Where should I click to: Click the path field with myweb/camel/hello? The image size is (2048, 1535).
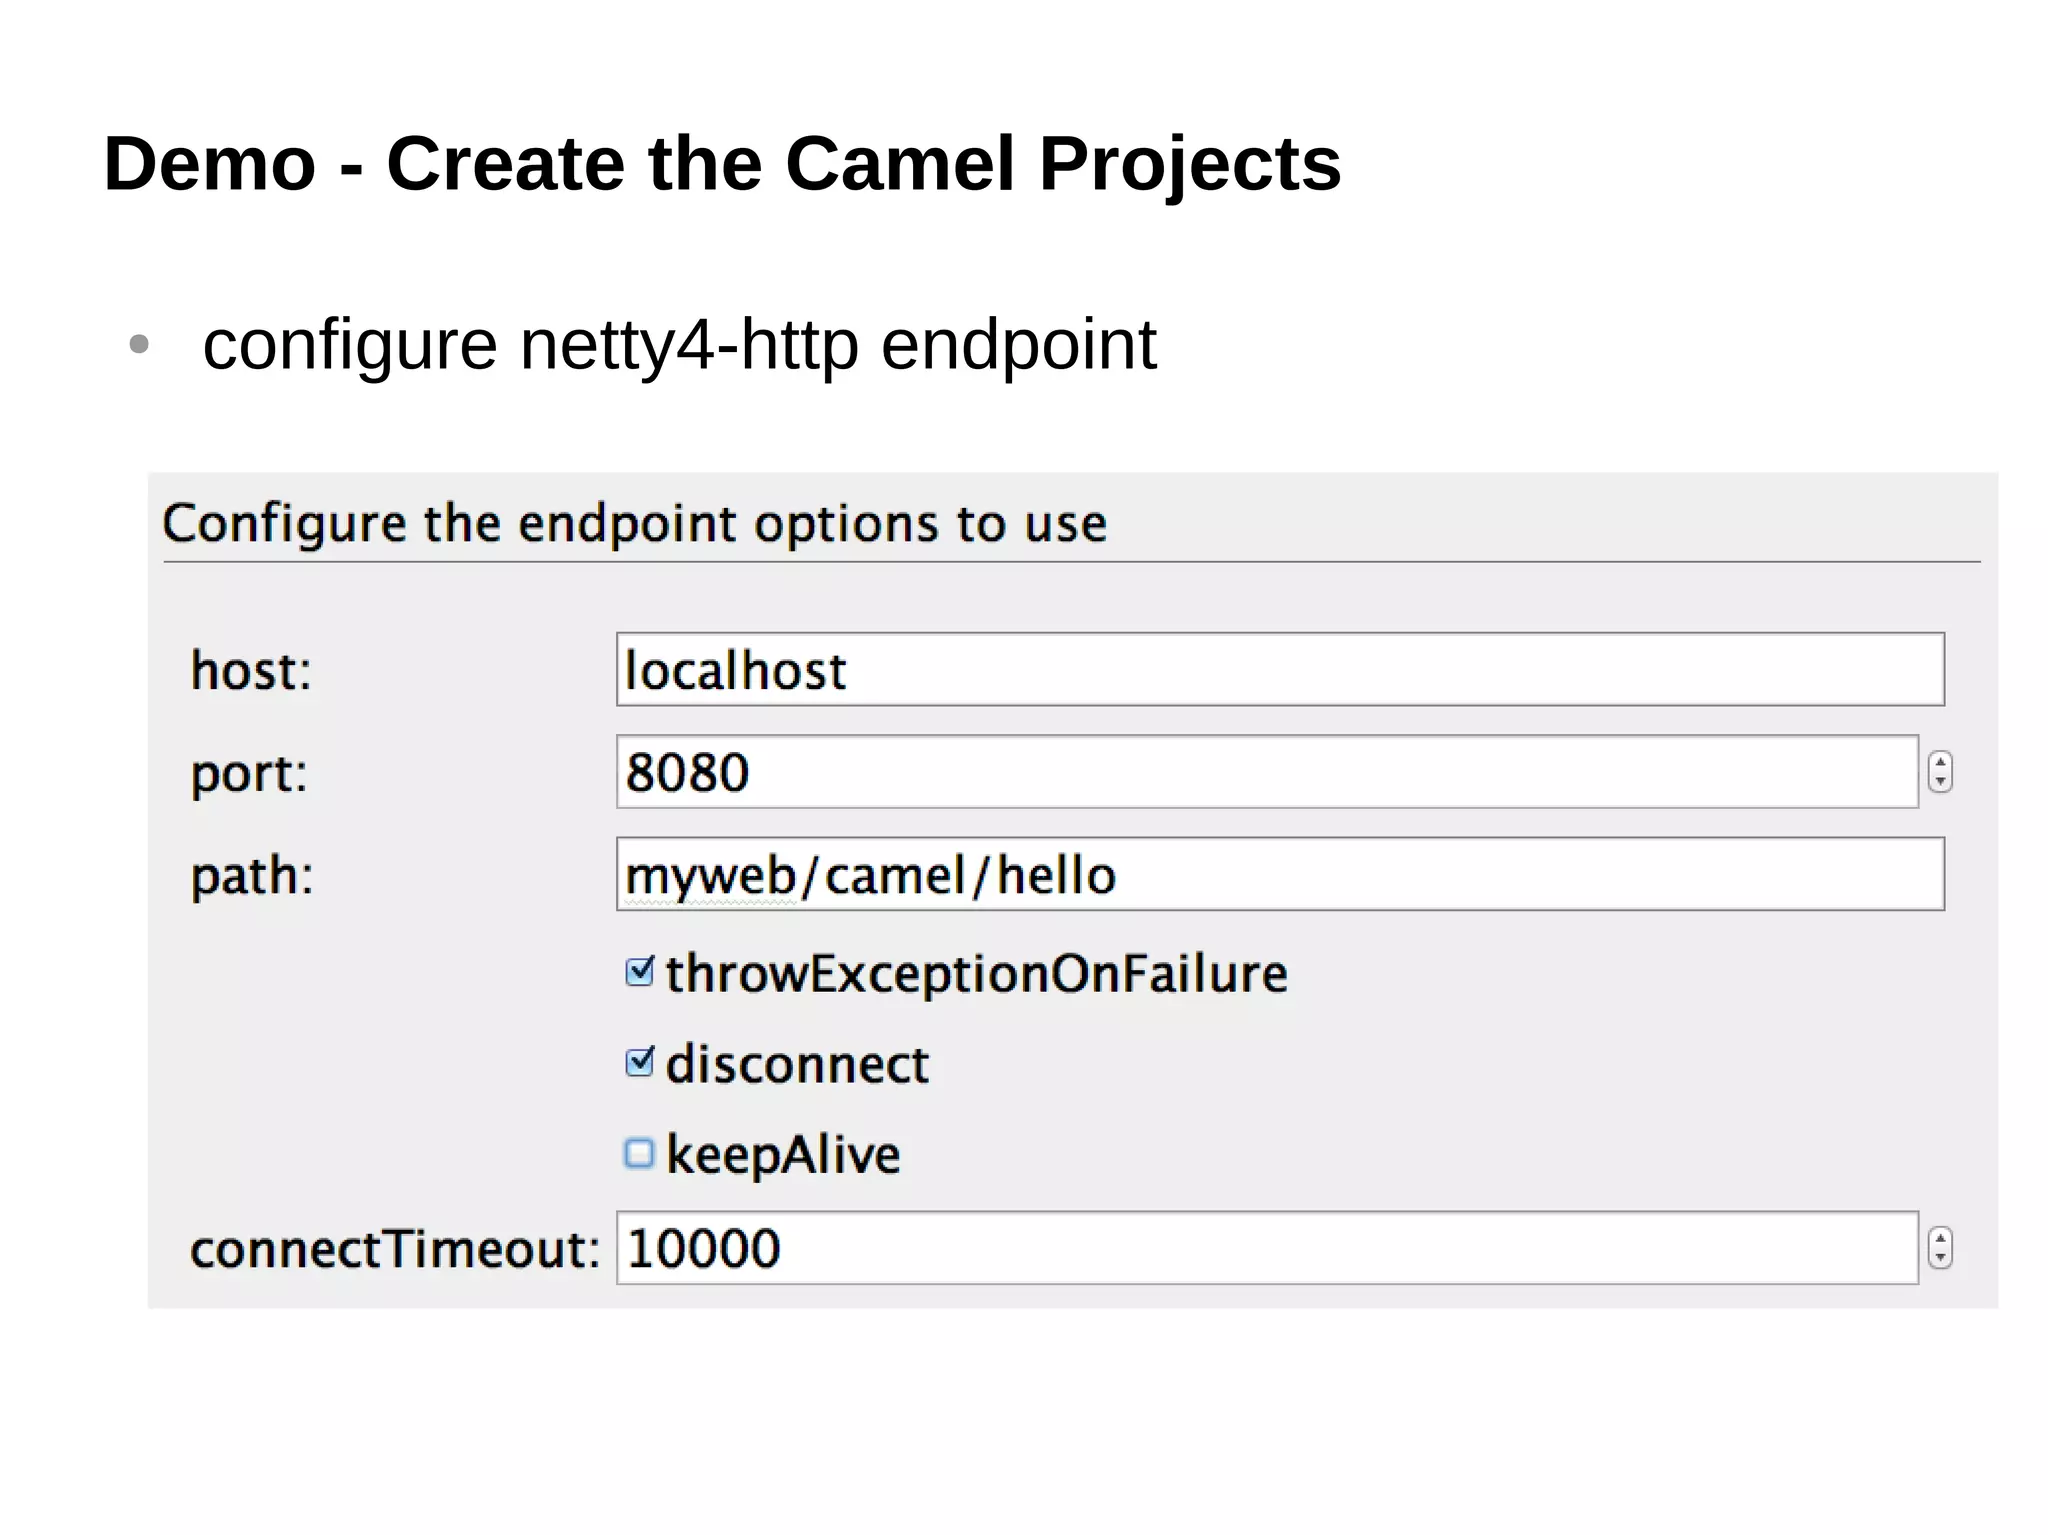1280,874
